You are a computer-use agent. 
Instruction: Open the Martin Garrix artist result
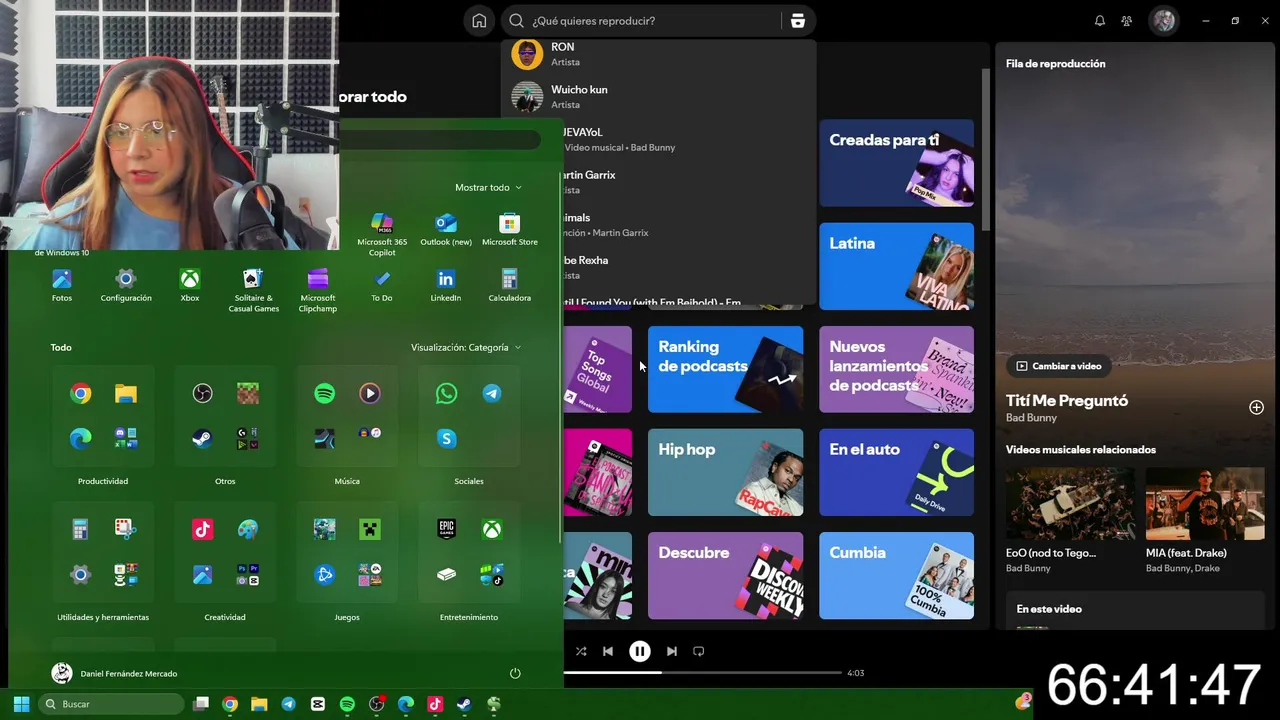[688, 182]
